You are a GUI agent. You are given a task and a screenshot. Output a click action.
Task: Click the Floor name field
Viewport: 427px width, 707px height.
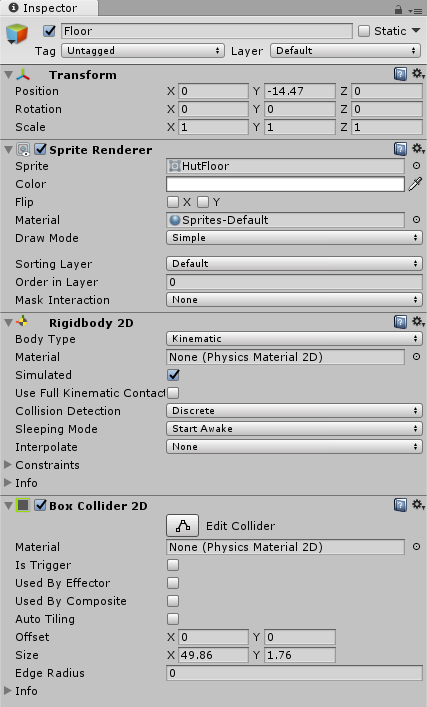click(207, 31)
